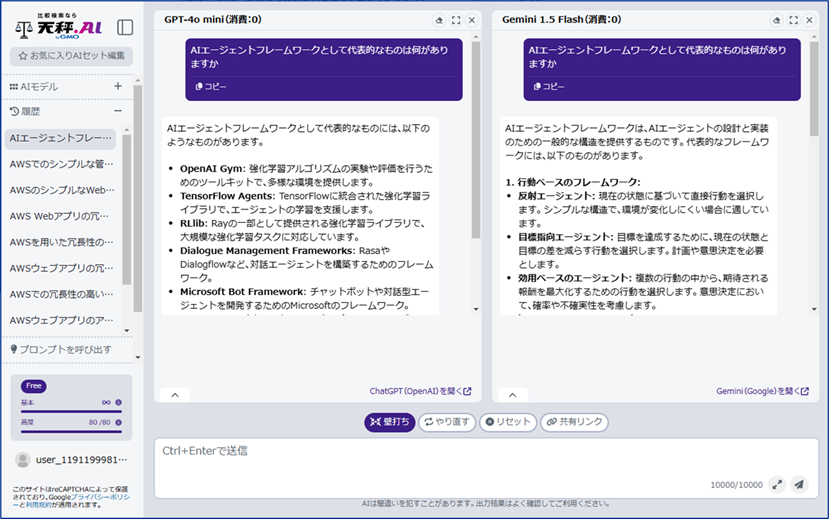Open history item AWSでの冗長性の高い…
This screenshot has width=829, height=519.
(61, 294)
